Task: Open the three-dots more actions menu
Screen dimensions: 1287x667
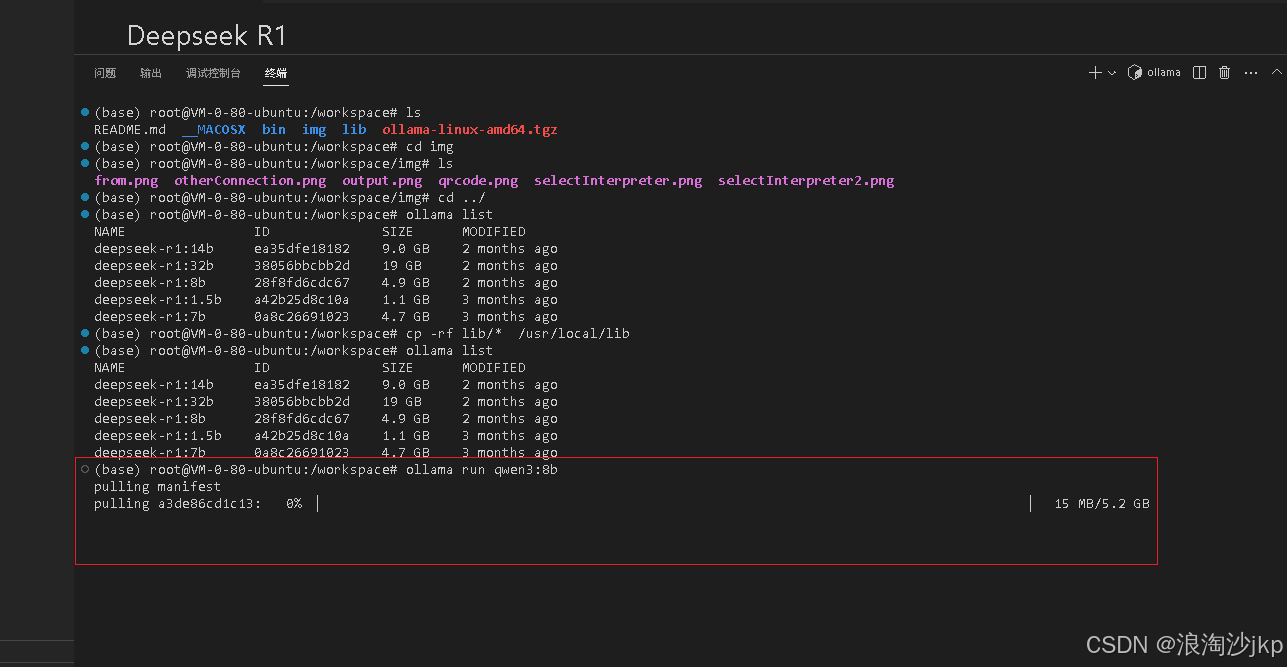Action: click(1251, 73)
